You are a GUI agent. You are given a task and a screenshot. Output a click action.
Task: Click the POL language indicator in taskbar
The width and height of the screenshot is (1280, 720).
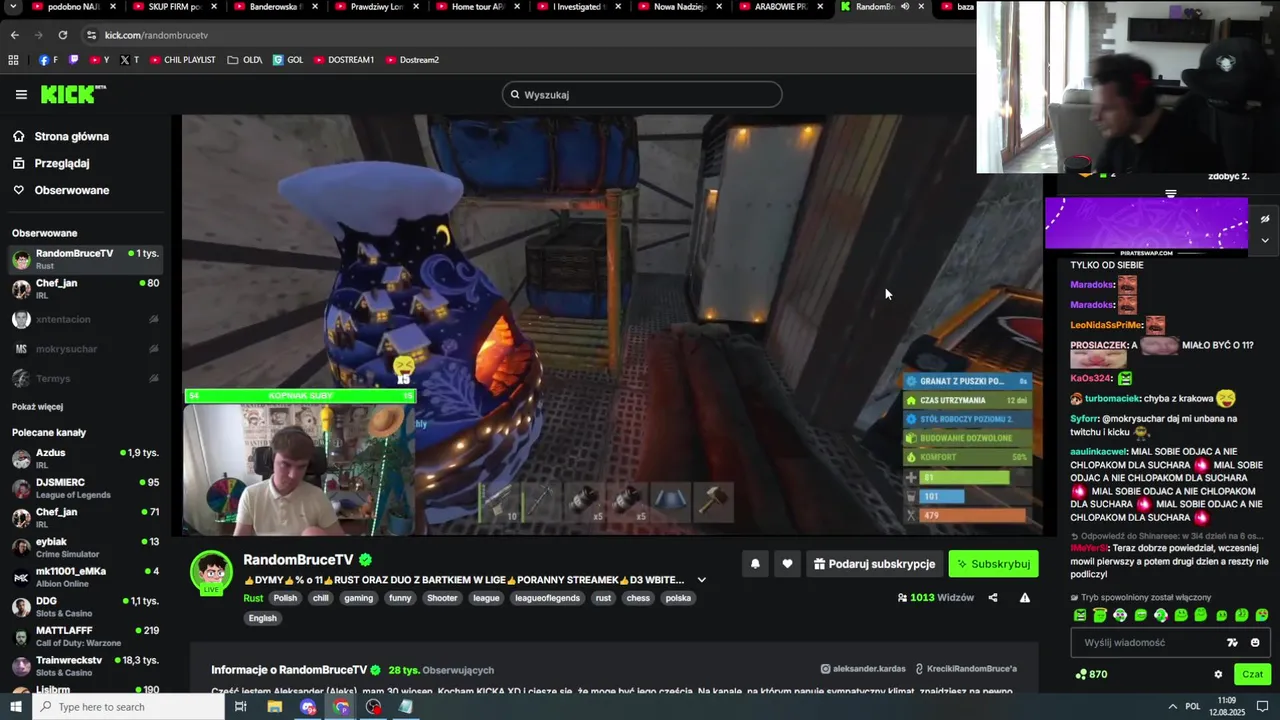[1193, 707]
